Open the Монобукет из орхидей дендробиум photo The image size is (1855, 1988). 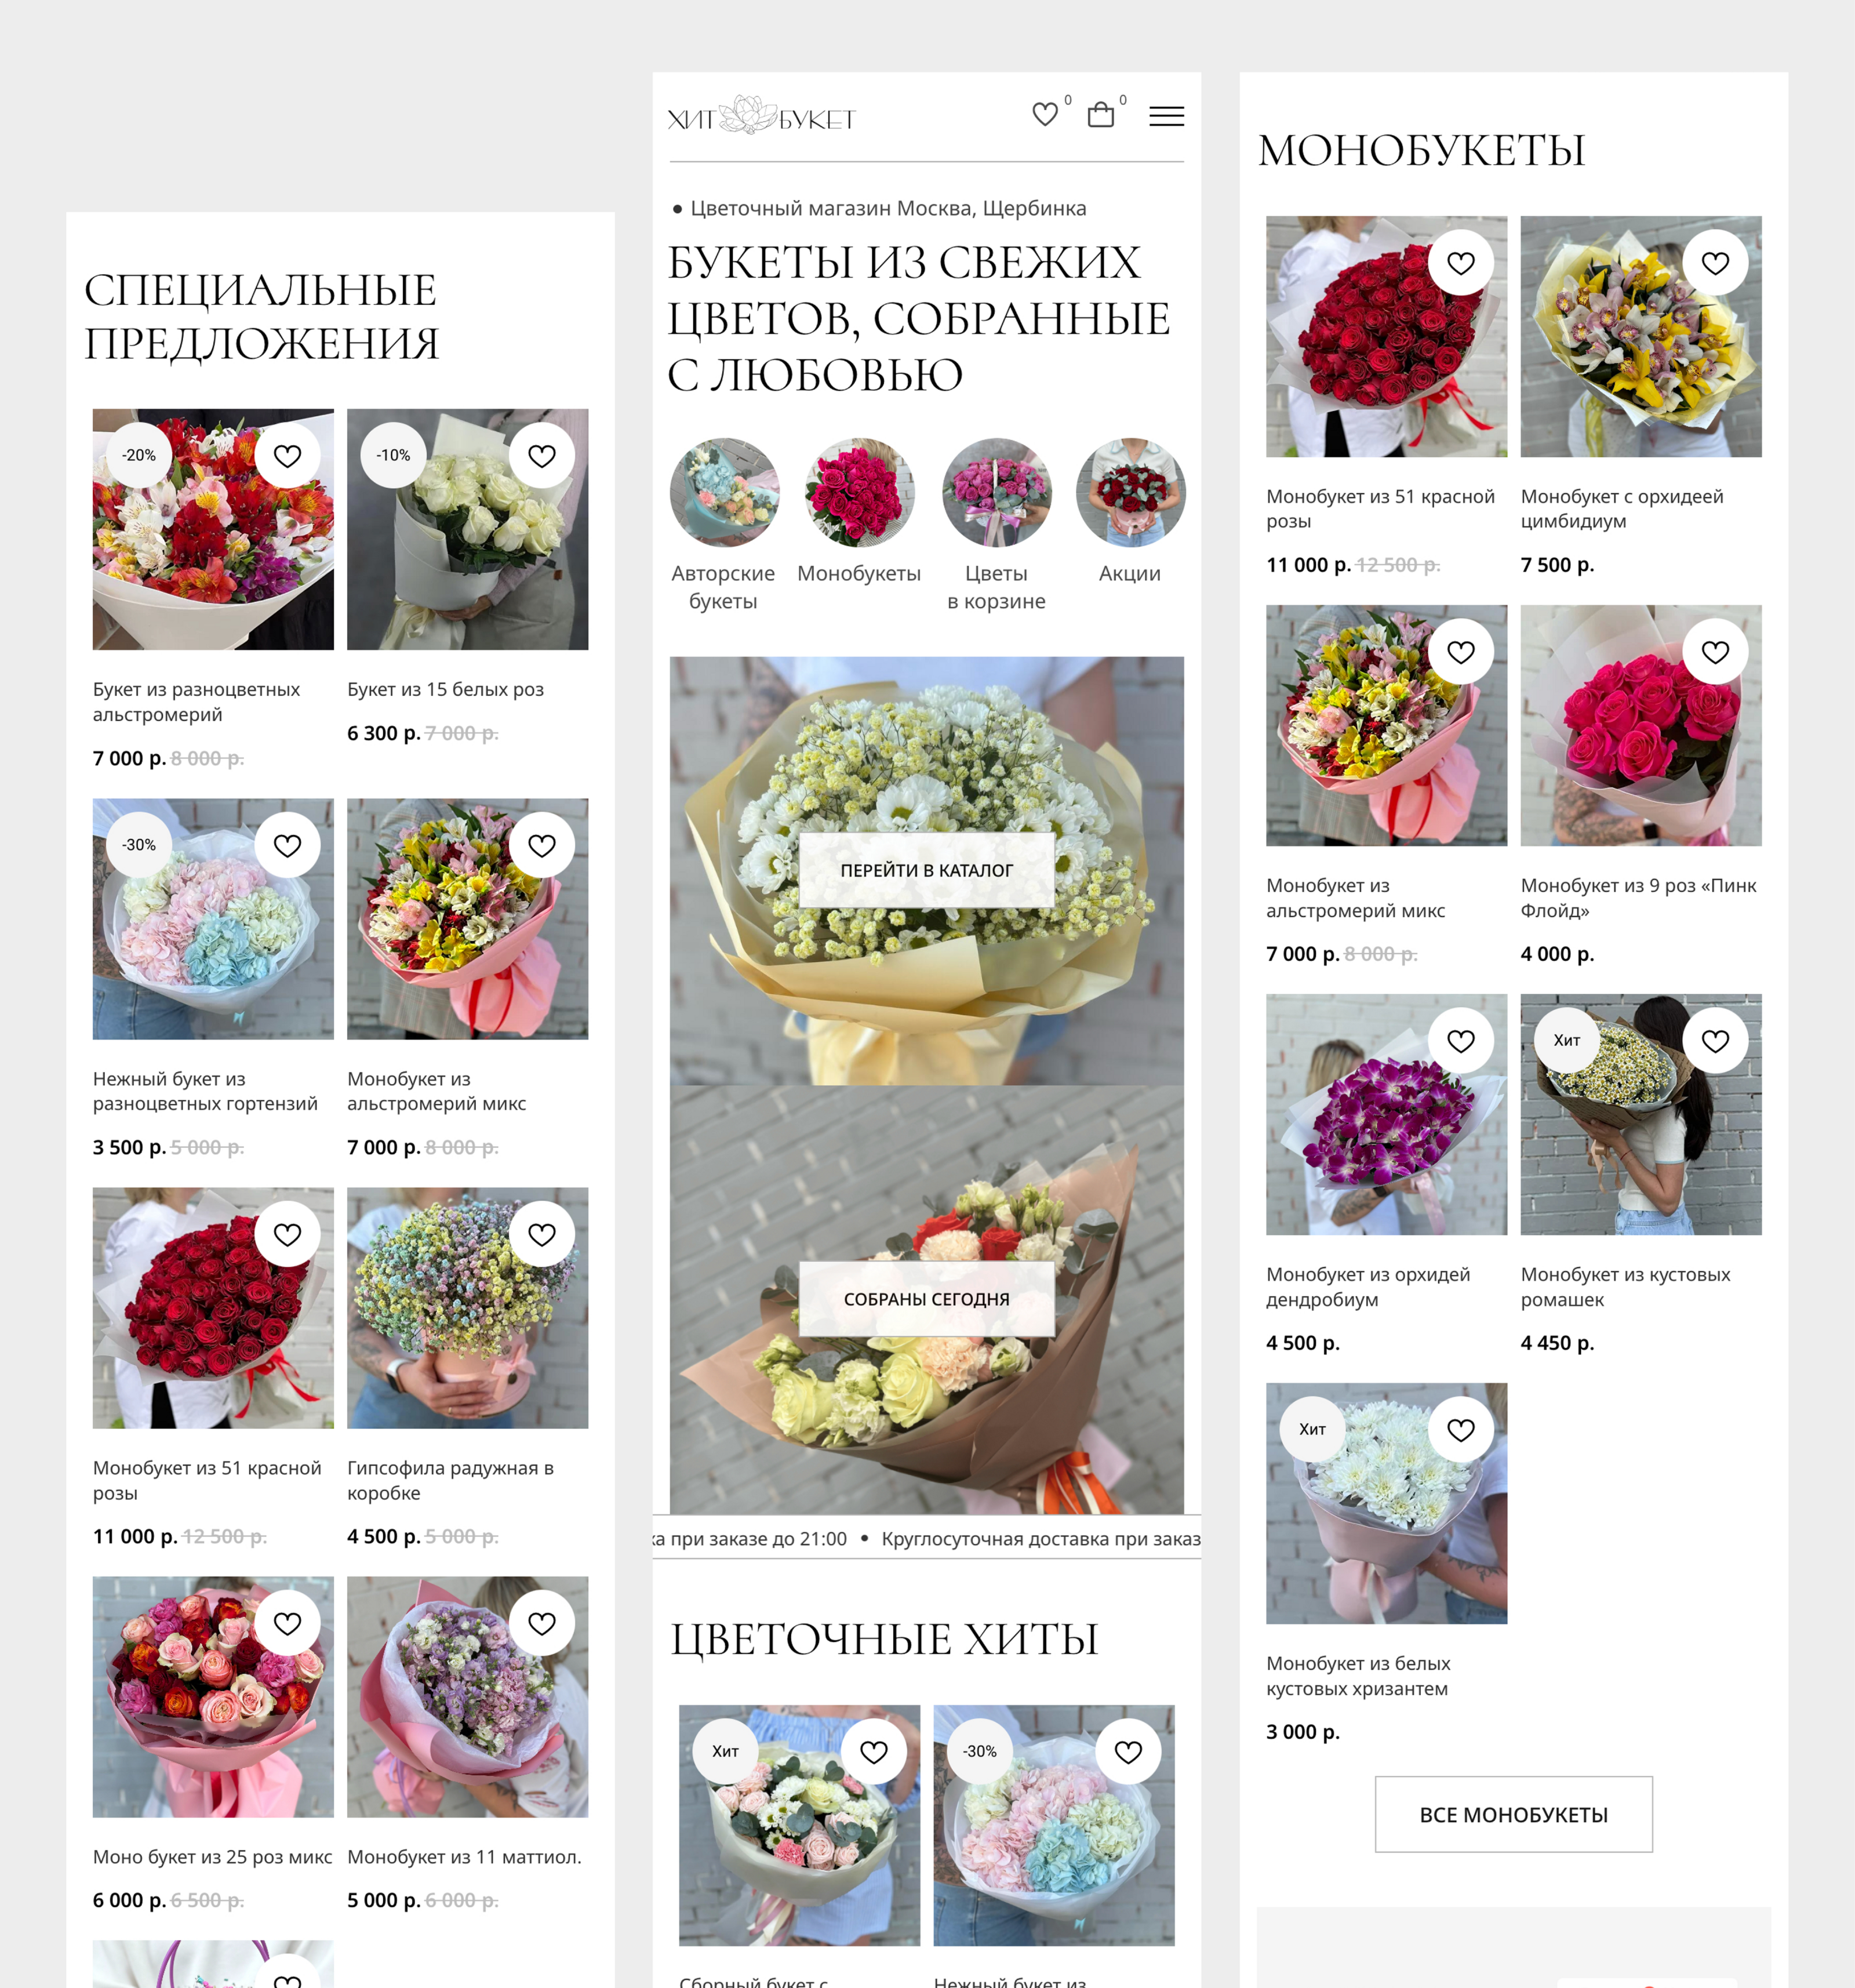1386,1114
